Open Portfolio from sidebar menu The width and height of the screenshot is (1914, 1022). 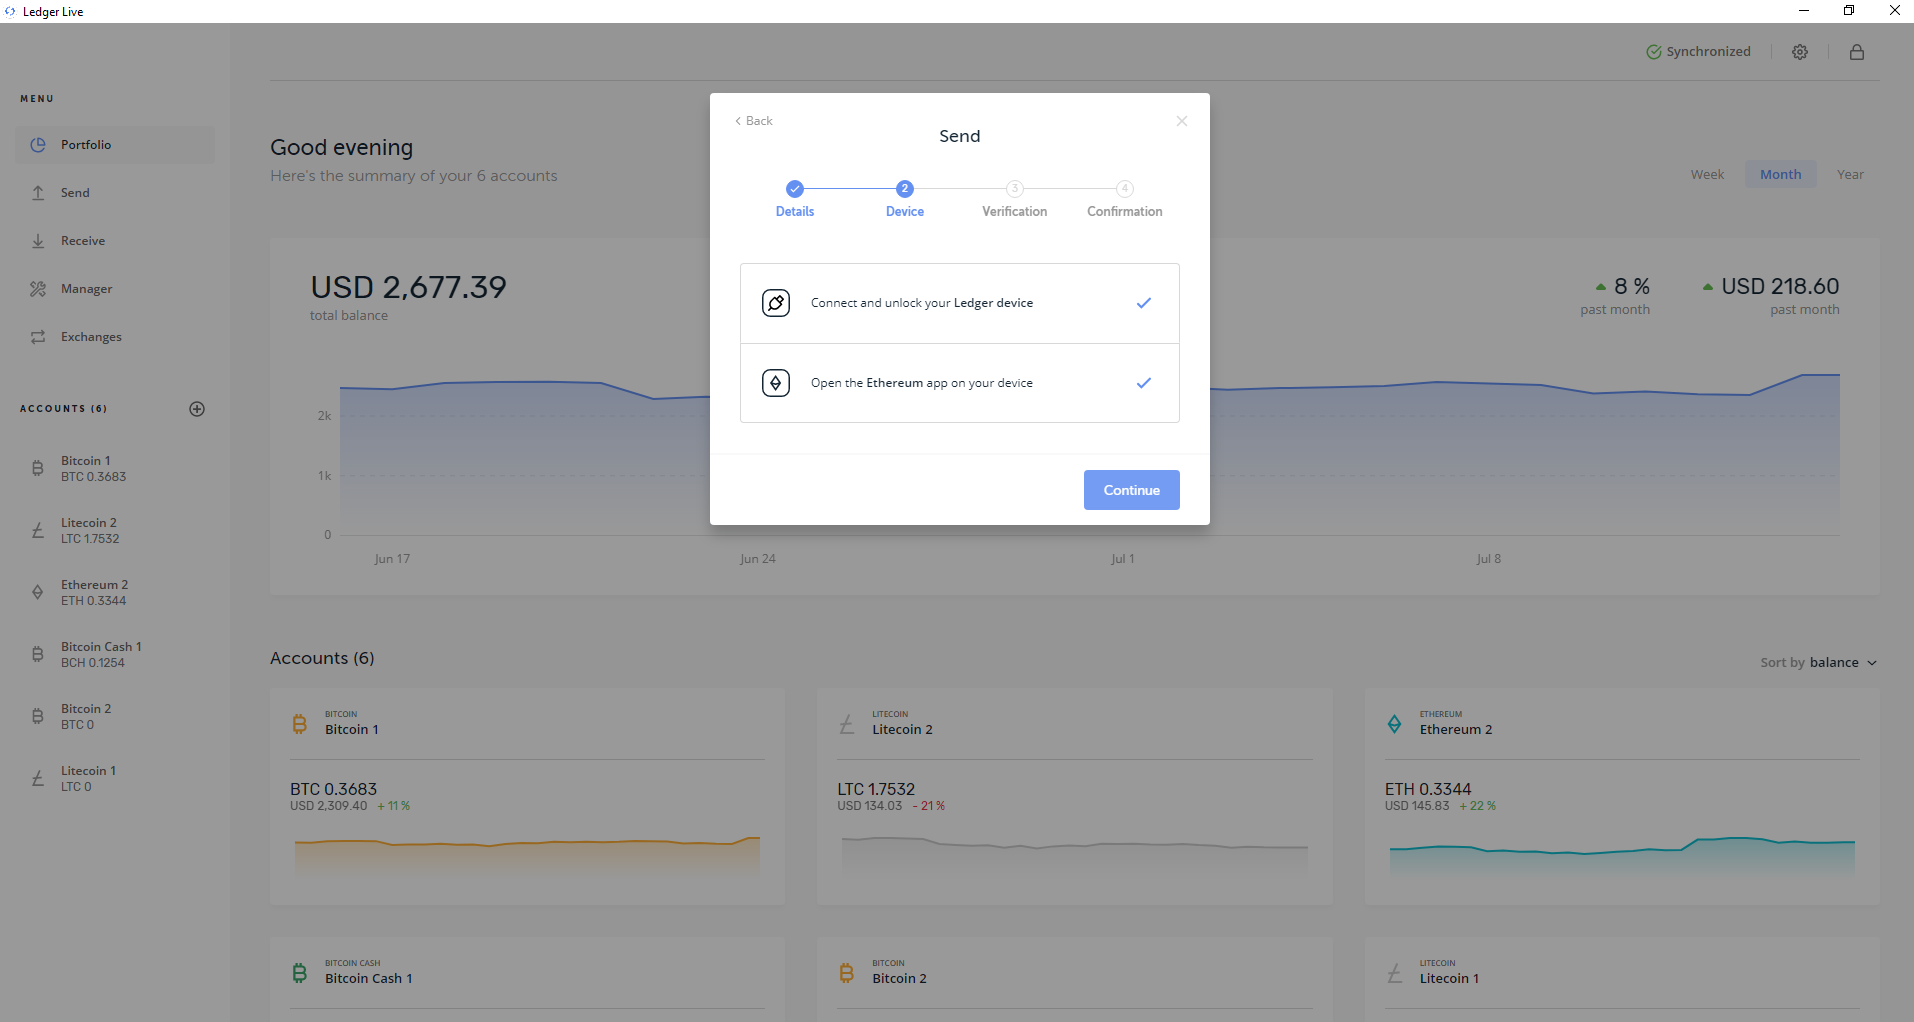[x=115, y=145]
